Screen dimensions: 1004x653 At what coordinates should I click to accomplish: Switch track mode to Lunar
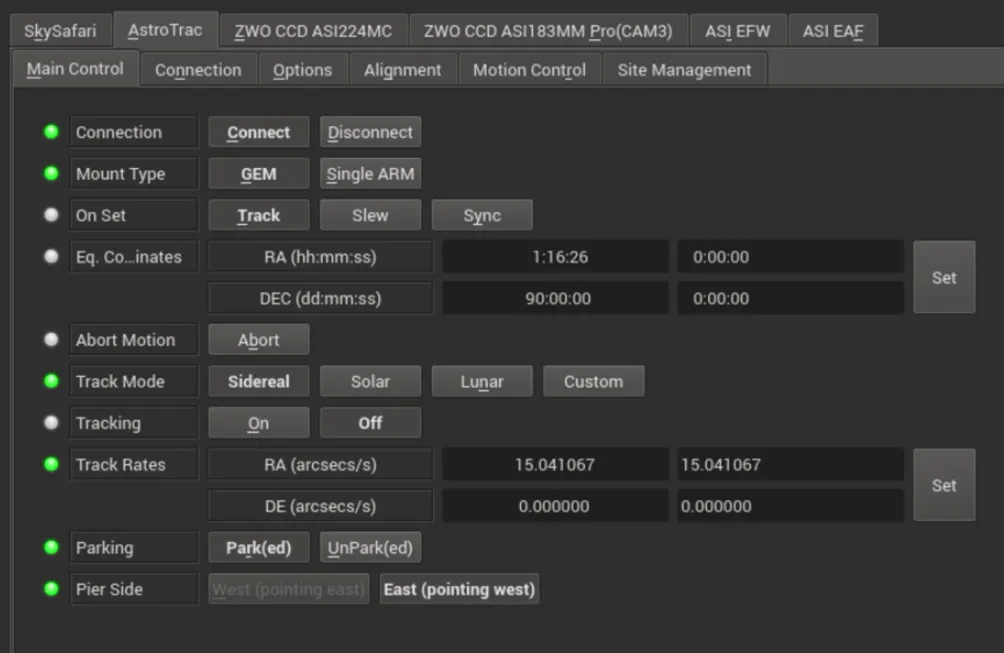(x=482, y=381)
